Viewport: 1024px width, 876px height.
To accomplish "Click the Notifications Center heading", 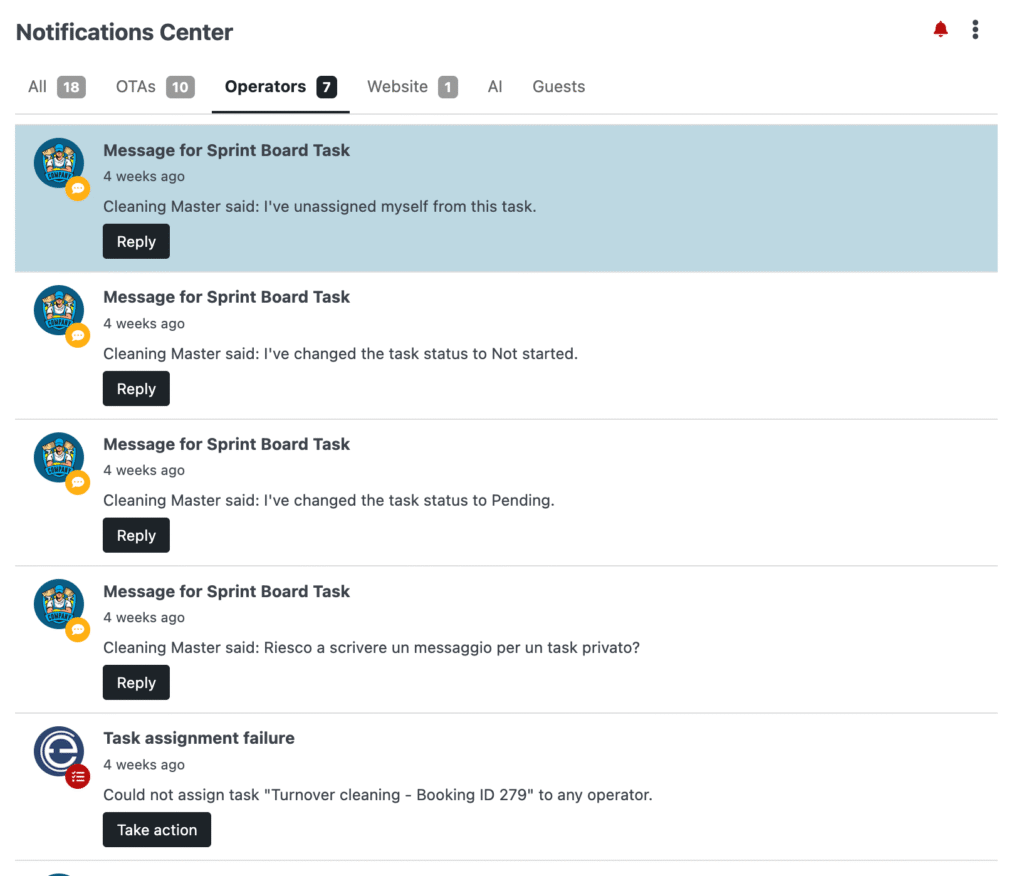I will (123, 31).
